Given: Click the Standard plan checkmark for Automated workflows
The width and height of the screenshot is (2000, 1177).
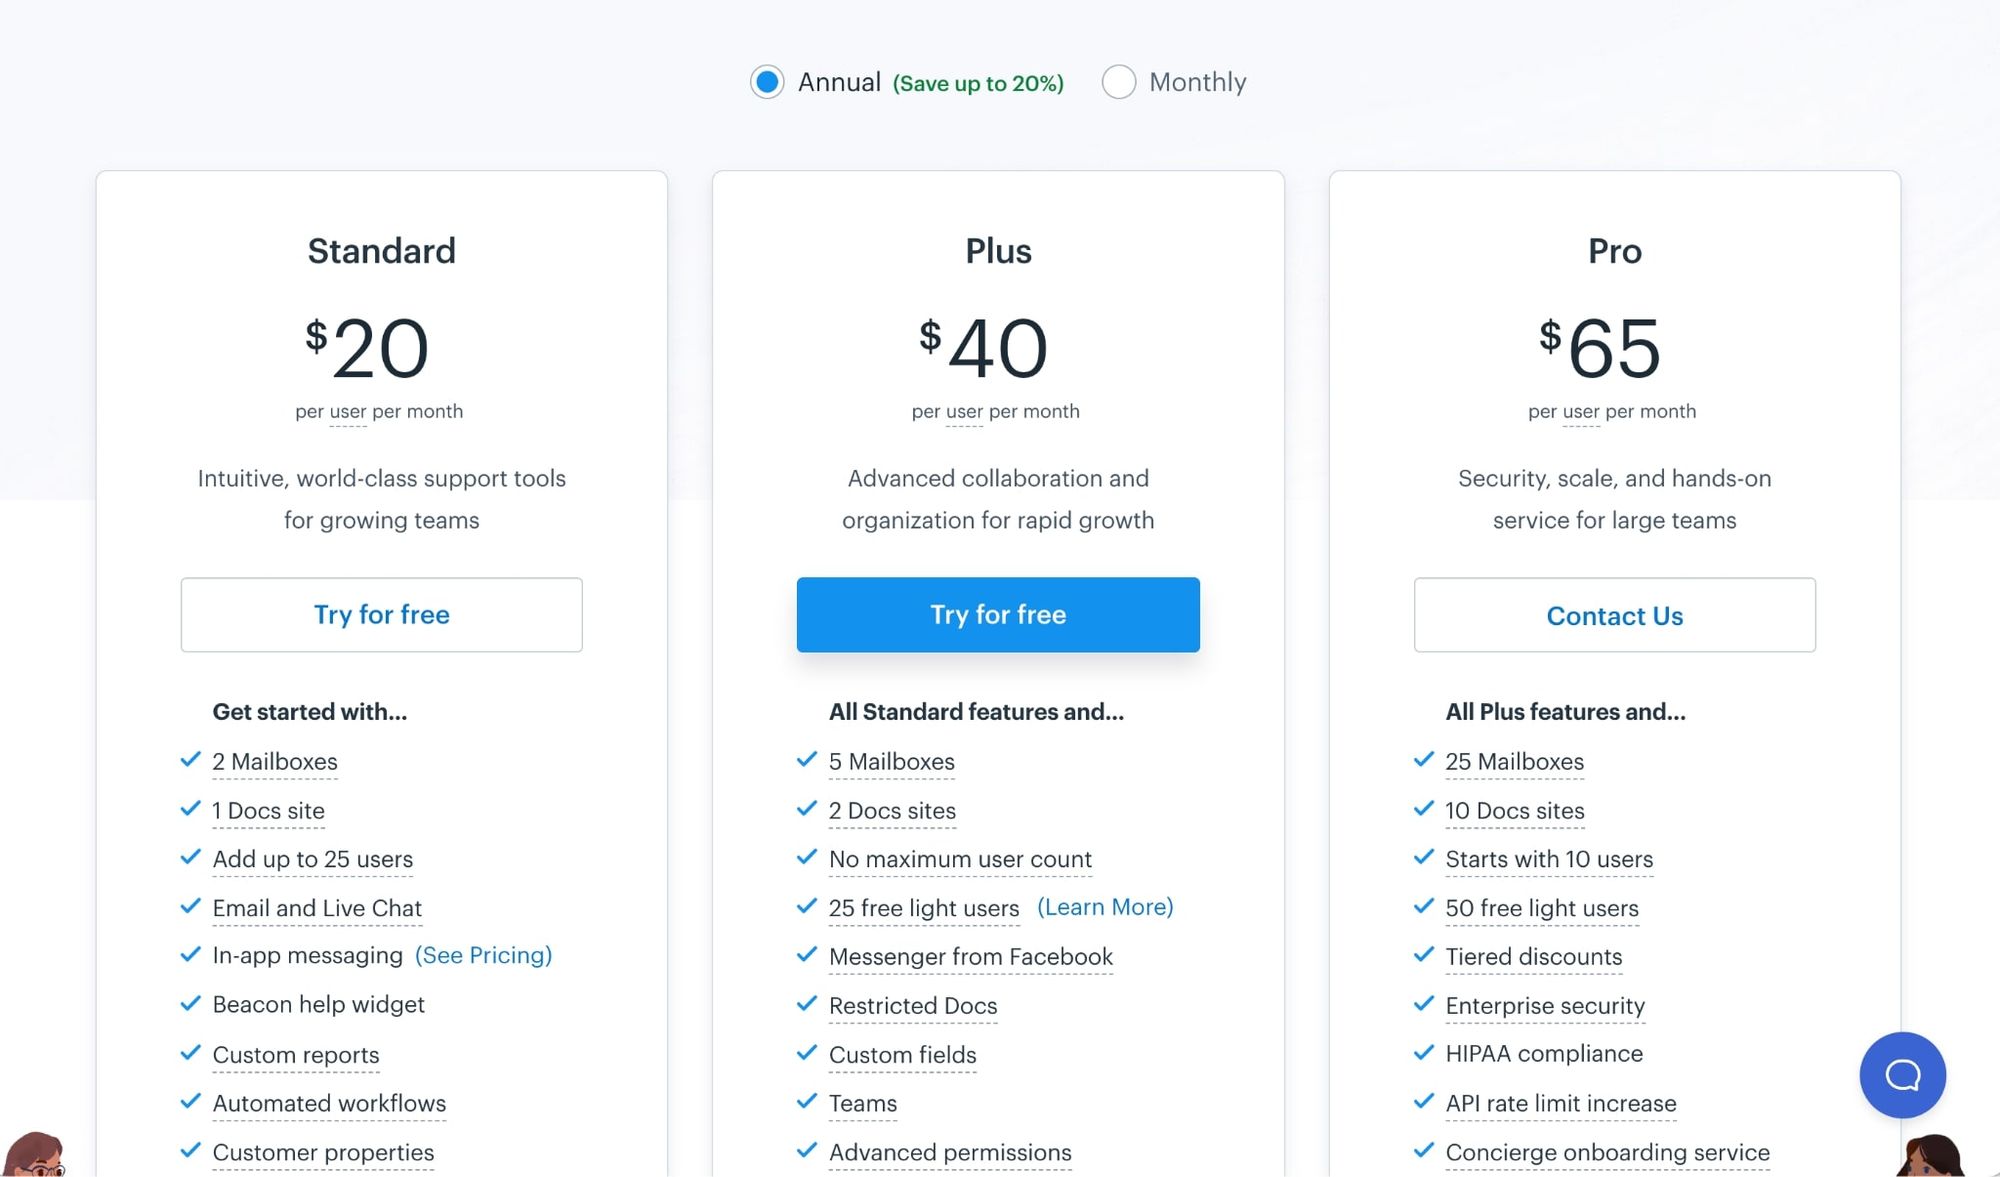Looking at the screenshot, I should click(189, 1101).
